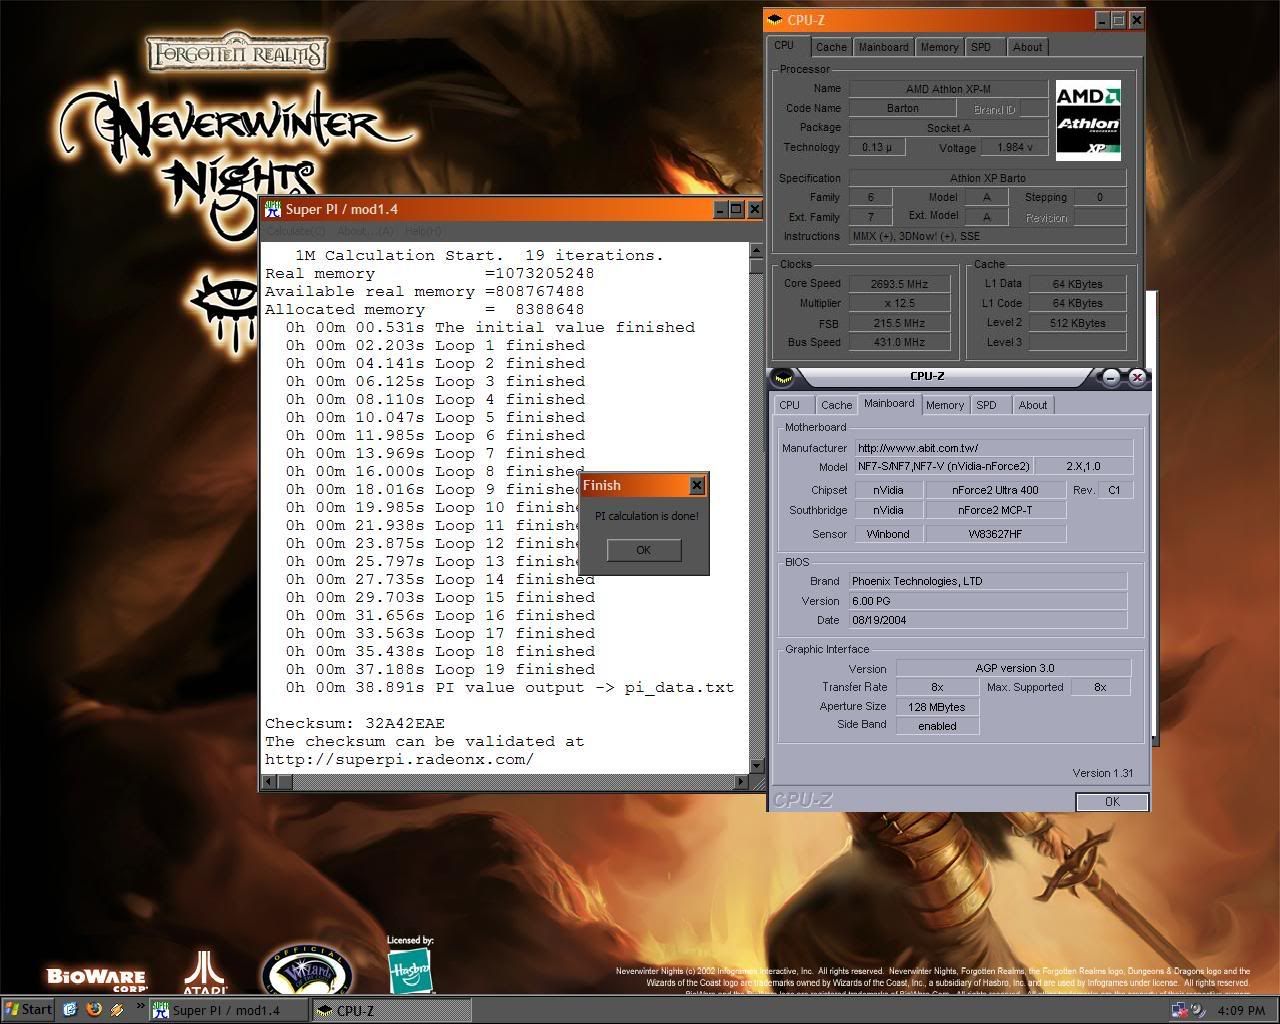The height and width of the screenshot is (1024, 1280).
Task: Select Memory tab in lower CPU-Z window
Action: (x=944, y=405)
